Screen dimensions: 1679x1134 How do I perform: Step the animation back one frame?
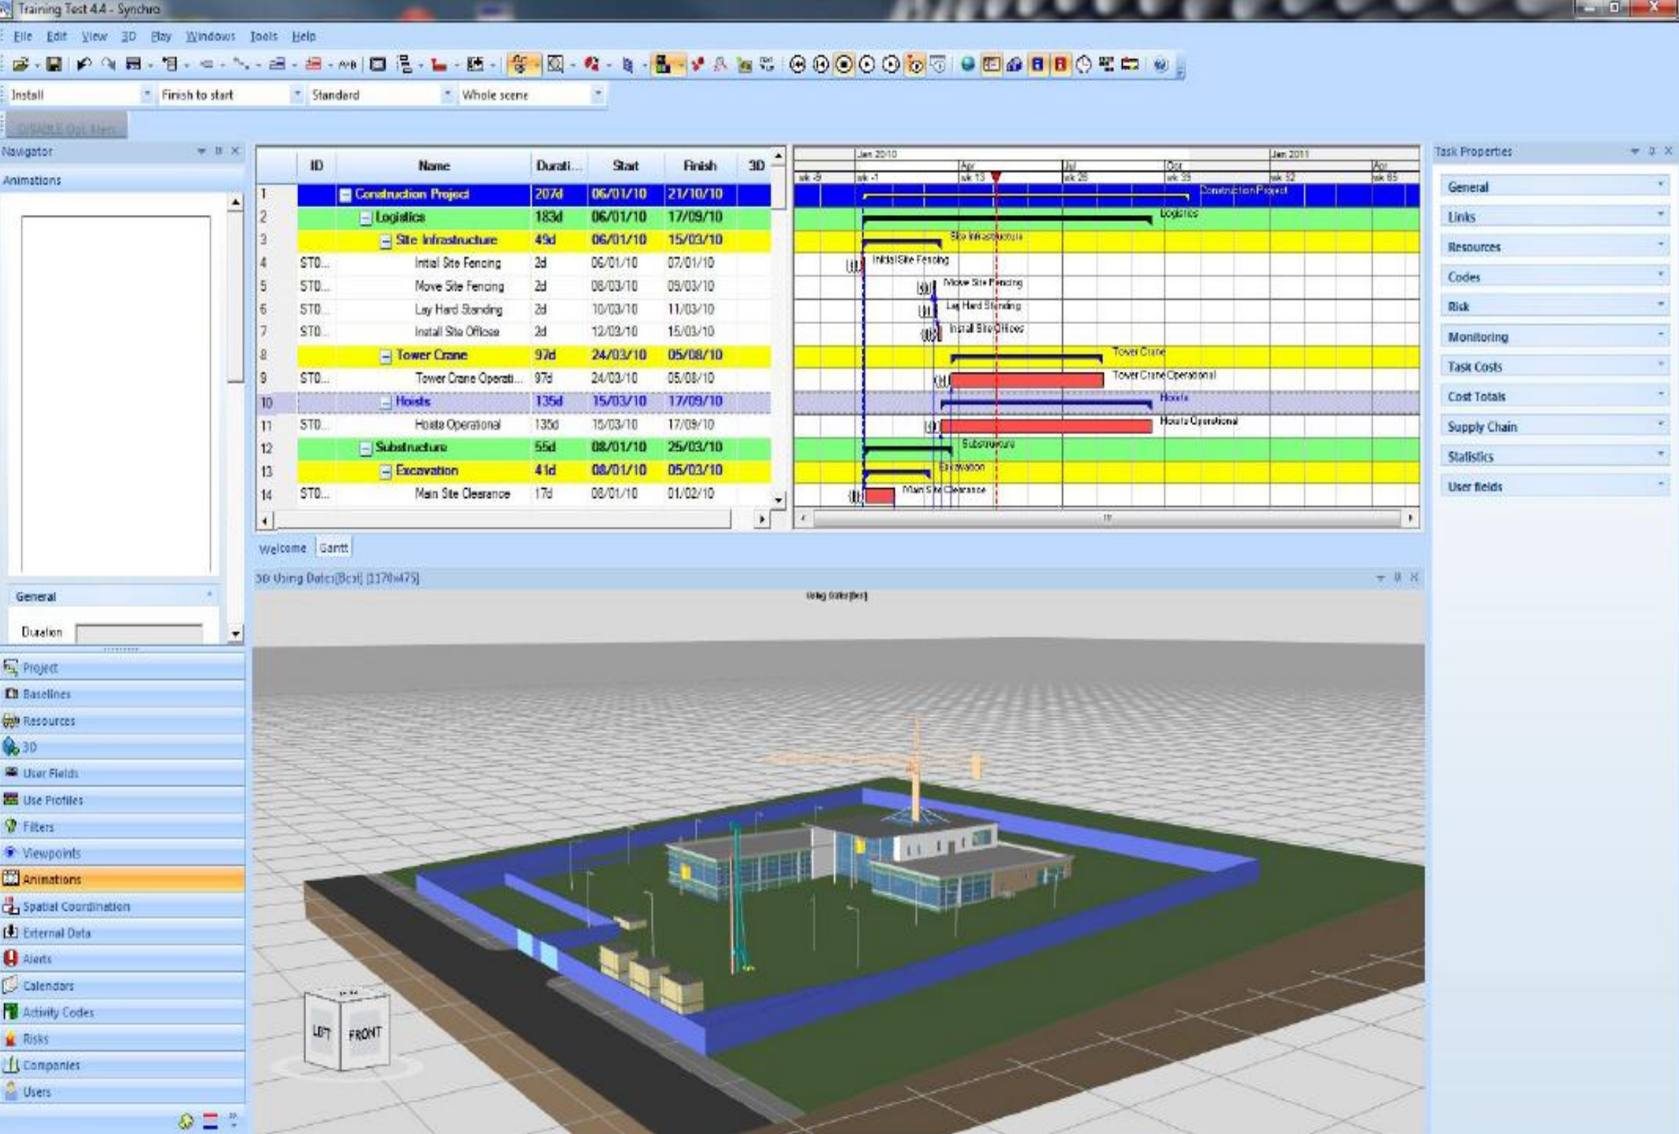coord(821,65)
